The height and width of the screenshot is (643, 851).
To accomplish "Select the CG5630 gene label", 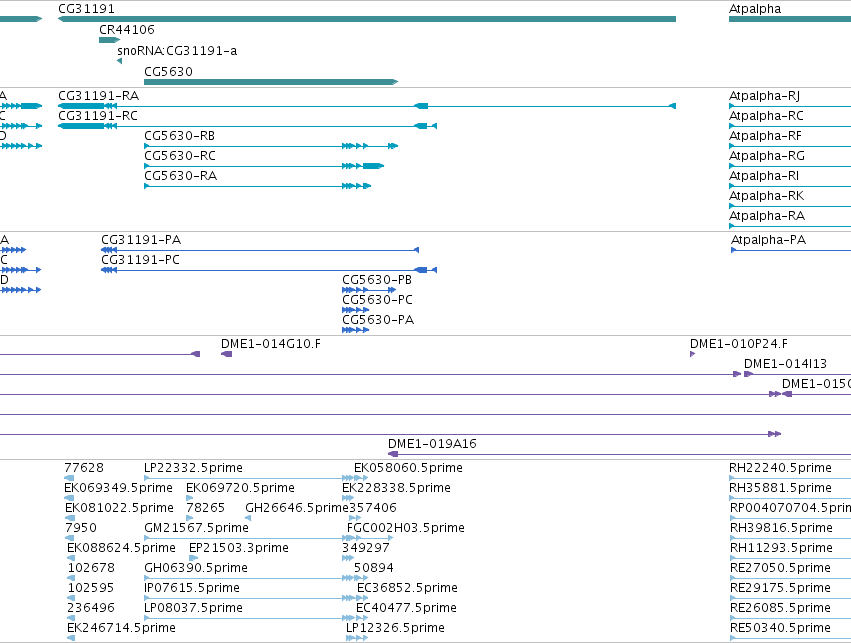I will click(168, 72).
